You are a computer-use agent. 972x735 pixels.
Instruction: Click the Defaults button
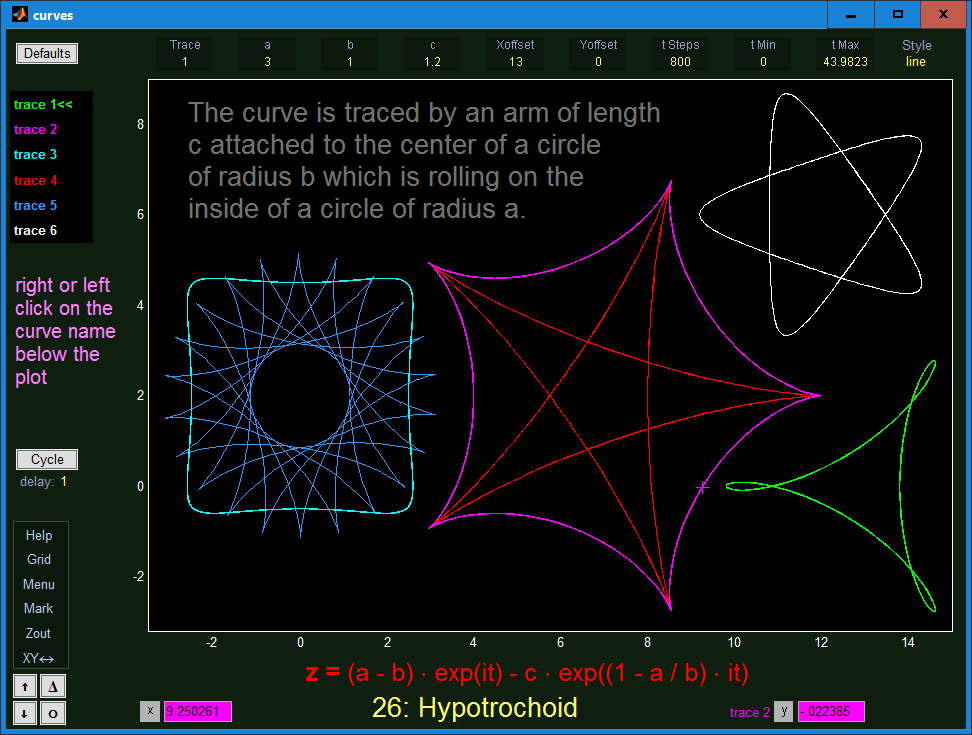[47, 53]
